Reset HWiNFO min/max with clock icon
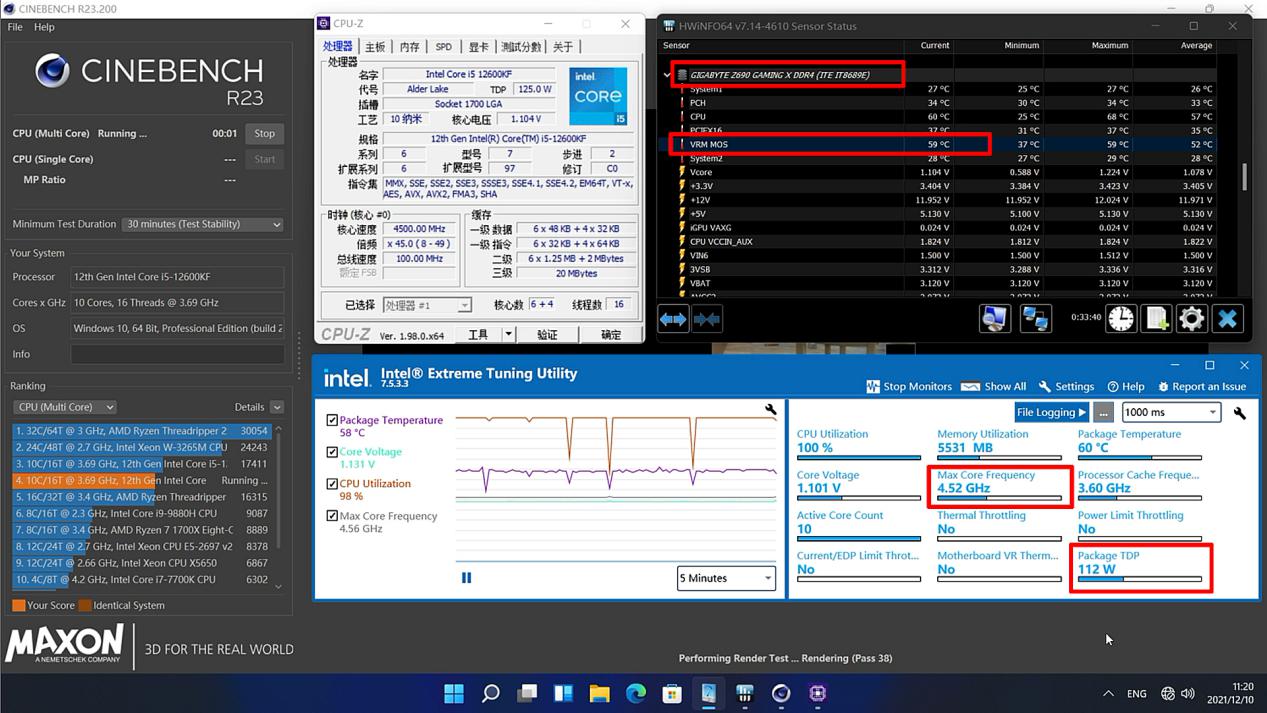 1121,319
